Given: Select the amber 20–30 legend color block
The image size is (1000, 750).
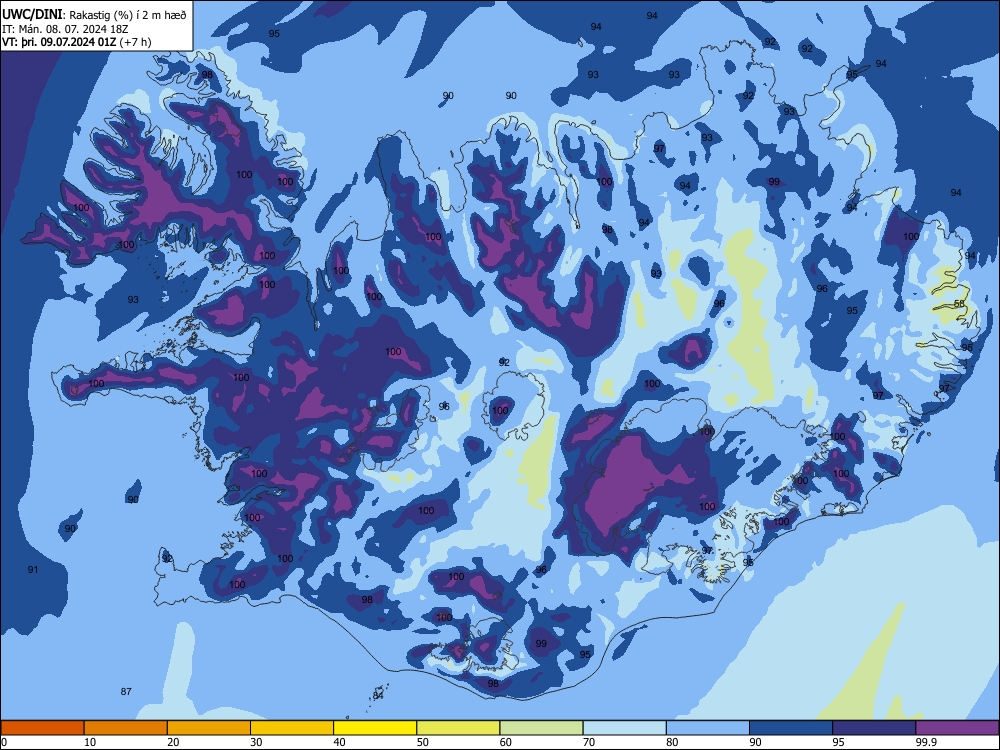Looking at the screenshot, I should click(x=209, y=728).
